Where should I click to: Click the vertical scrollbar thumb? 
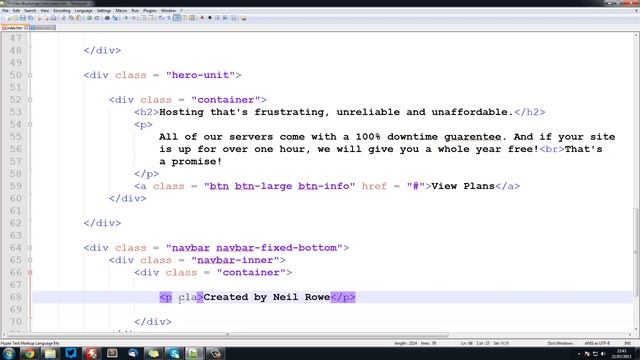[636, 252]
